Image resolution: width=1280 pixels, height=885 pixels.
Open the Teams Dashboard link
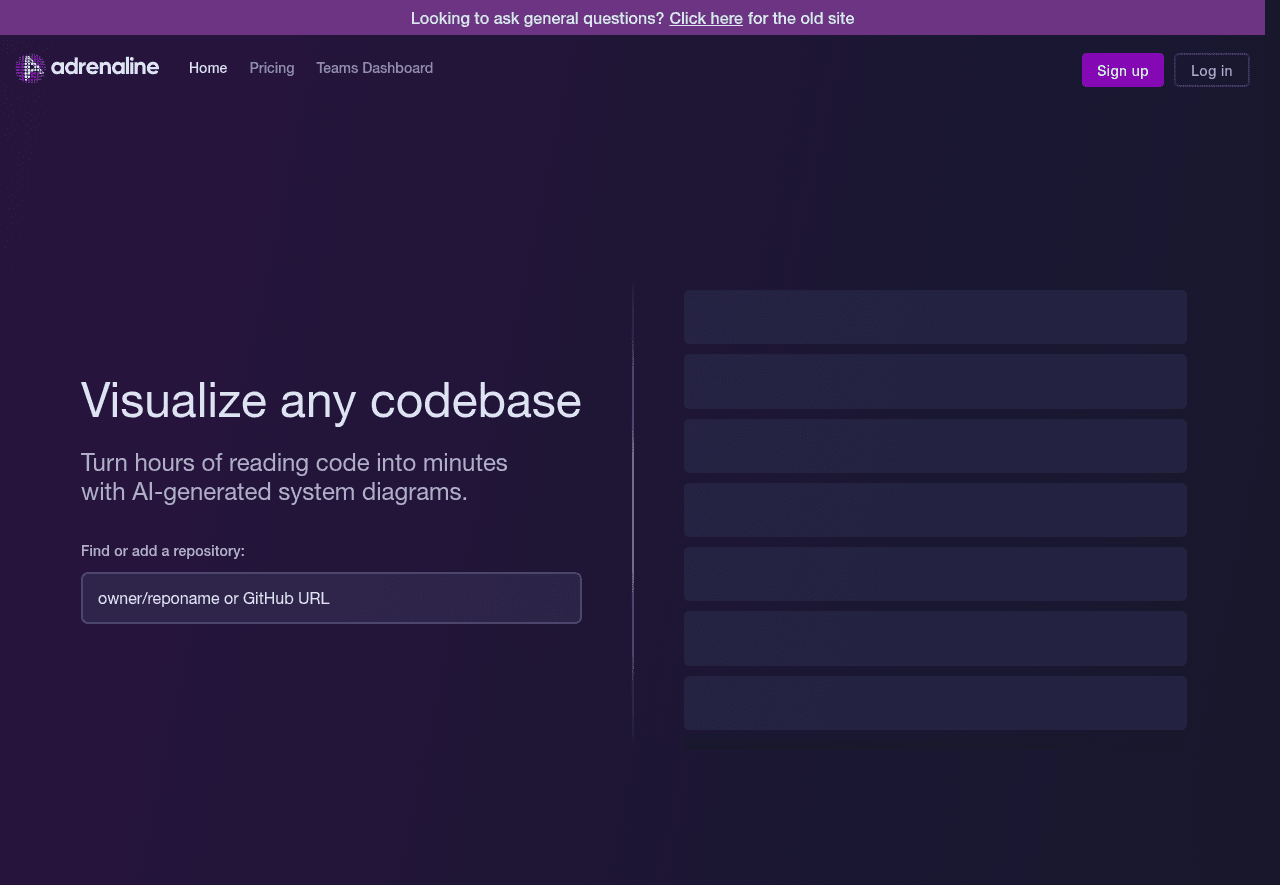click(x=374, y=68)
